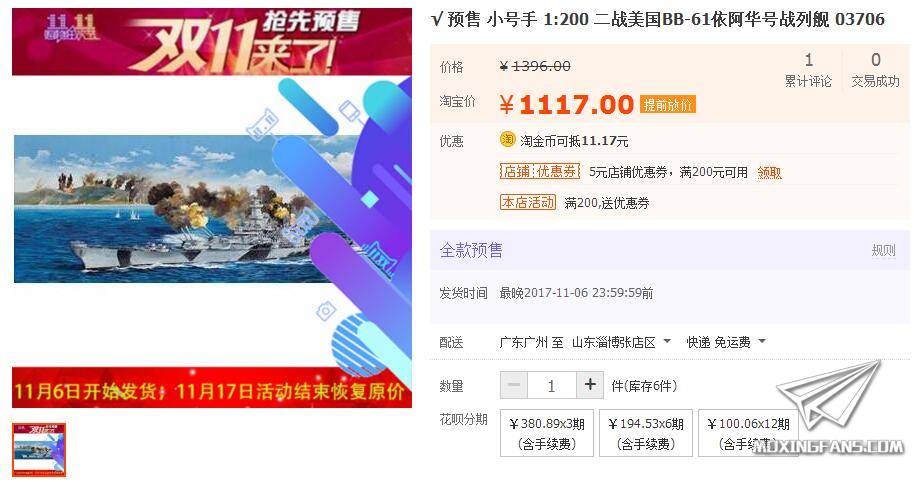Viewport: 914px width, 482px height.
Task: Click the quantity input field
Action: click(x=551, y=385)
